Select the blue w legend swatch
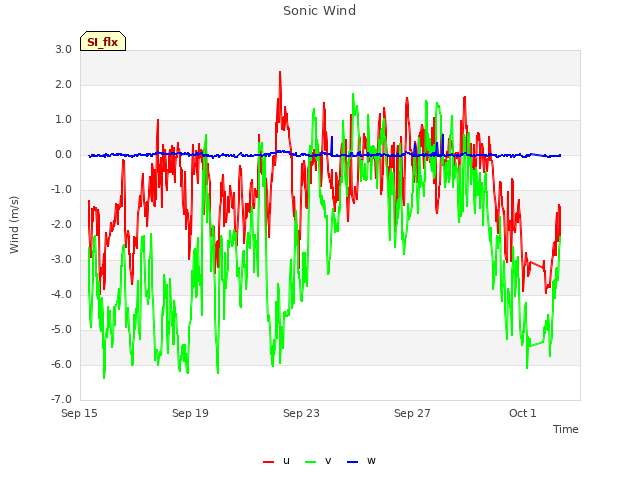640x480 pixels. [352, 462]
